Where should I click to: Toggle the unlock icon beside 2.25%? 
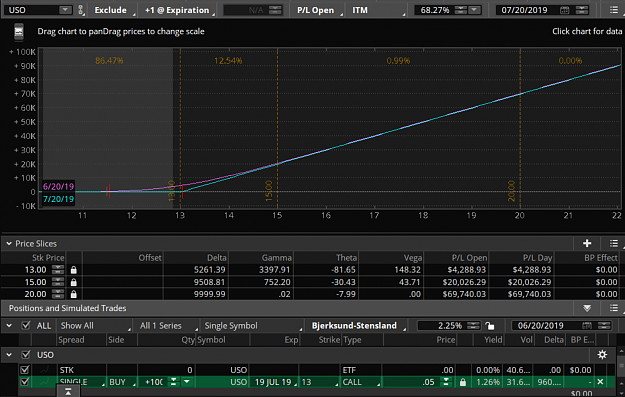(490, 326)
